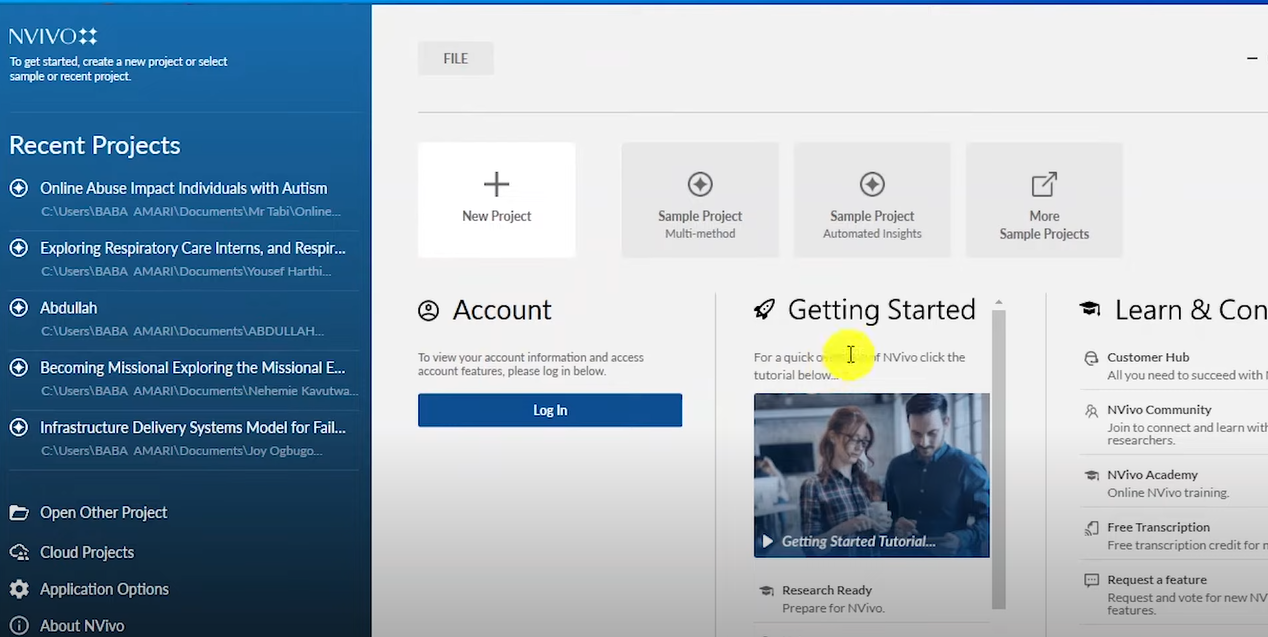Click the Account person icon
The height and width of the screenshot is (637, 1268).
point(428,310)
